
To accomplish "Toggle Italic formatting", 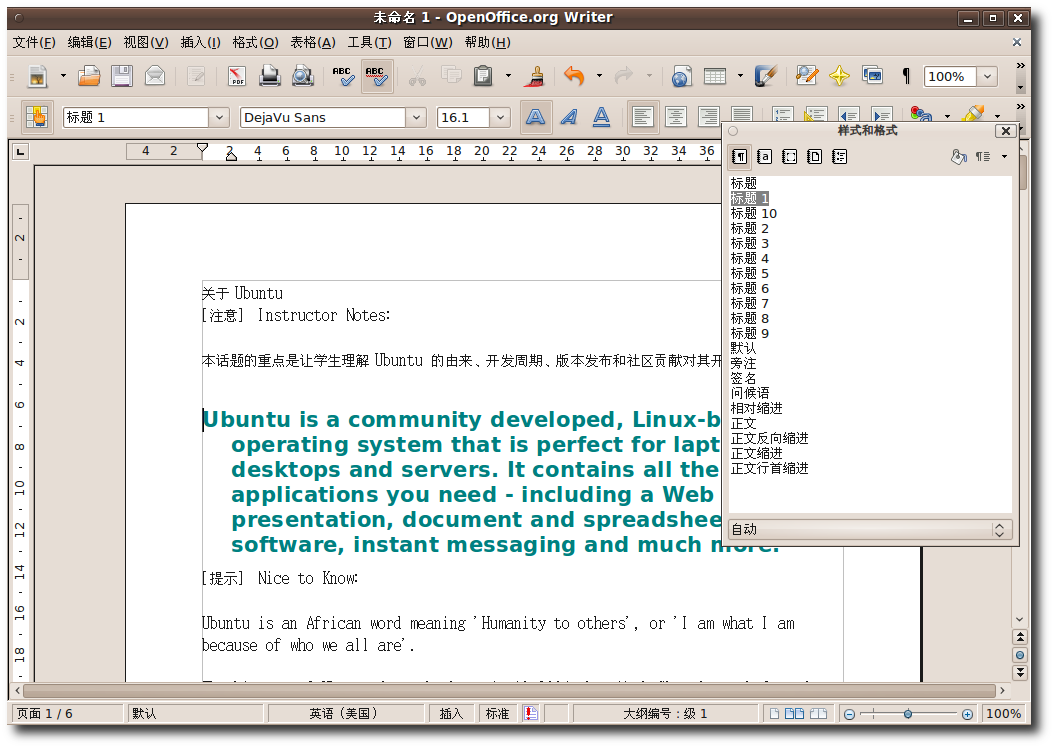I will (x=569, y=118).
